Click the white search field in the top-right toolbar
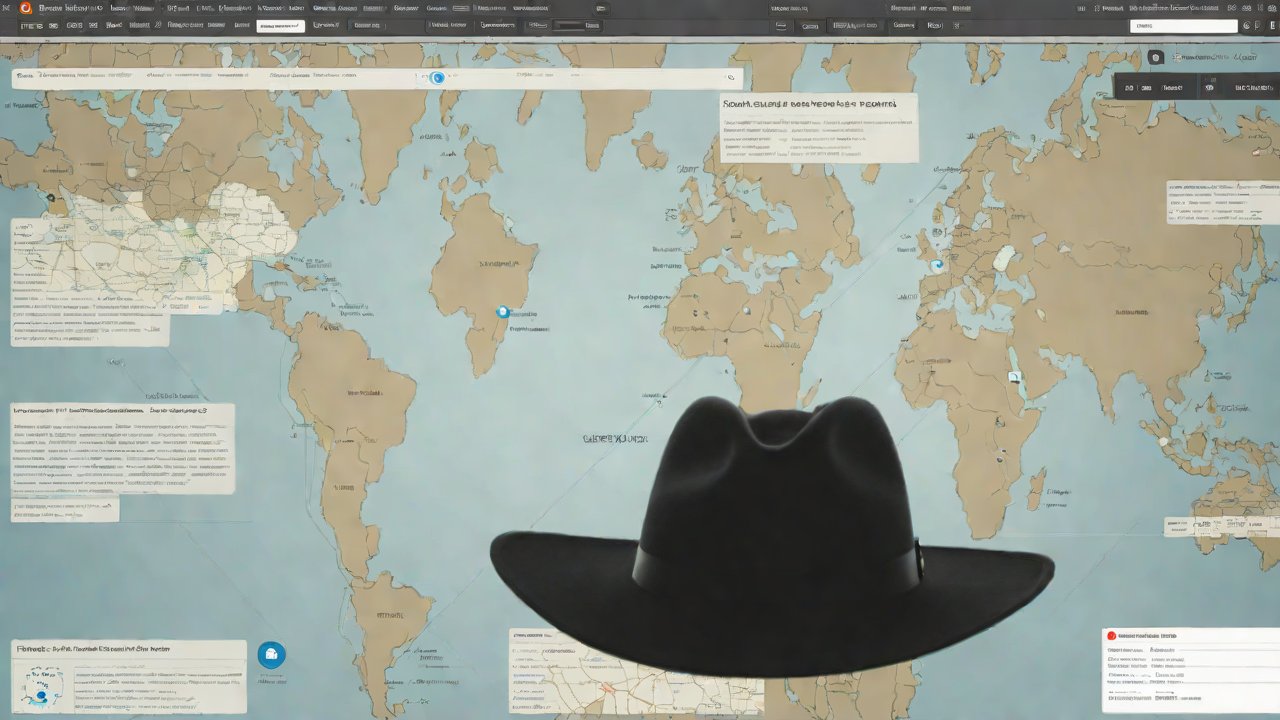Screen dimensions: 1280x720 pyautogui.click(x=1183, y=26)
